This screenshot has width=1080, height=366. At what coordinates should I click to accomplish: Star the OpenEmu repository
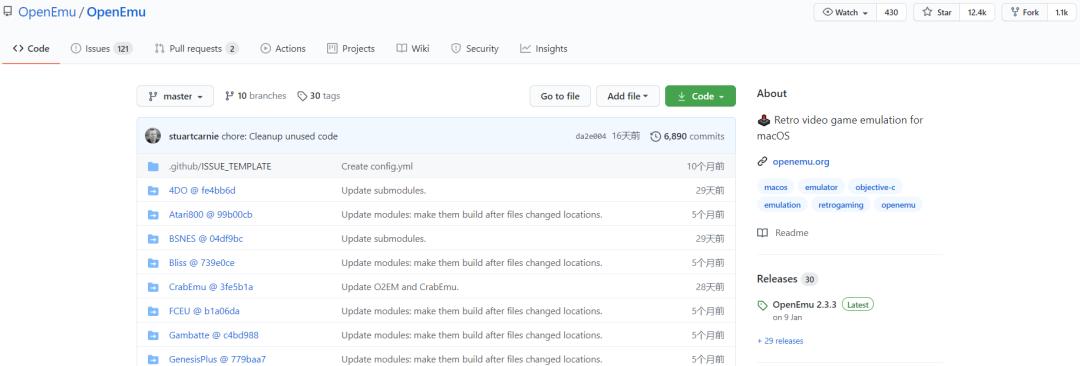(937, 12)
